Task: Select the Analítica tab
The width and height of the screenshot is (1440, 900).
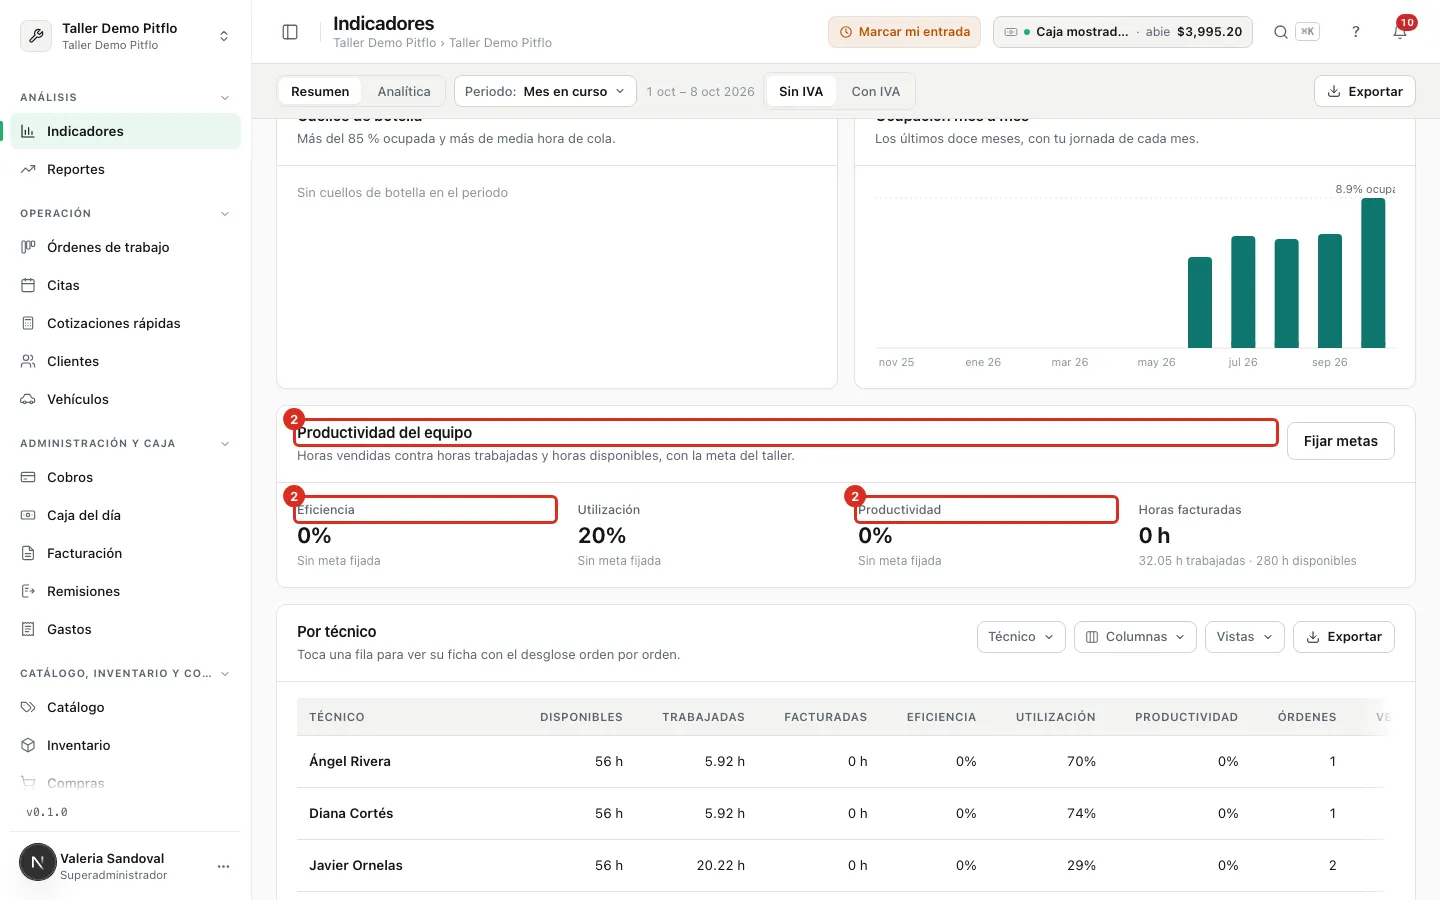Action: [404, 91]
